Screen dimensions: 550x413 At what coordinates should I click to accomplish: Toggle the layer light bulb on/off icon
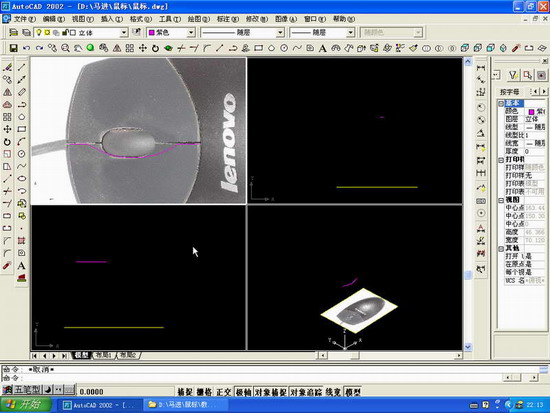39,32
